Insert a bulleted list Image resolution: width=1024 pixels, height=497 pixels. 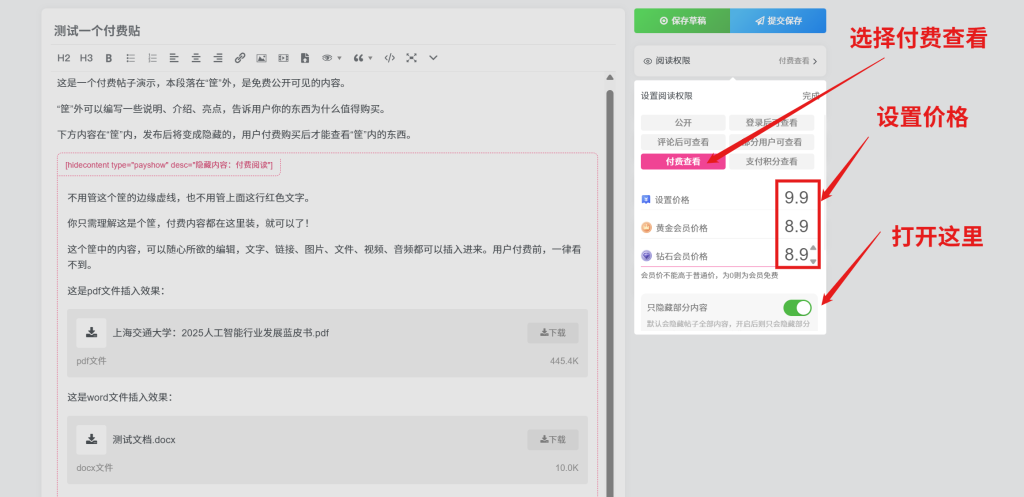[131, 58]
